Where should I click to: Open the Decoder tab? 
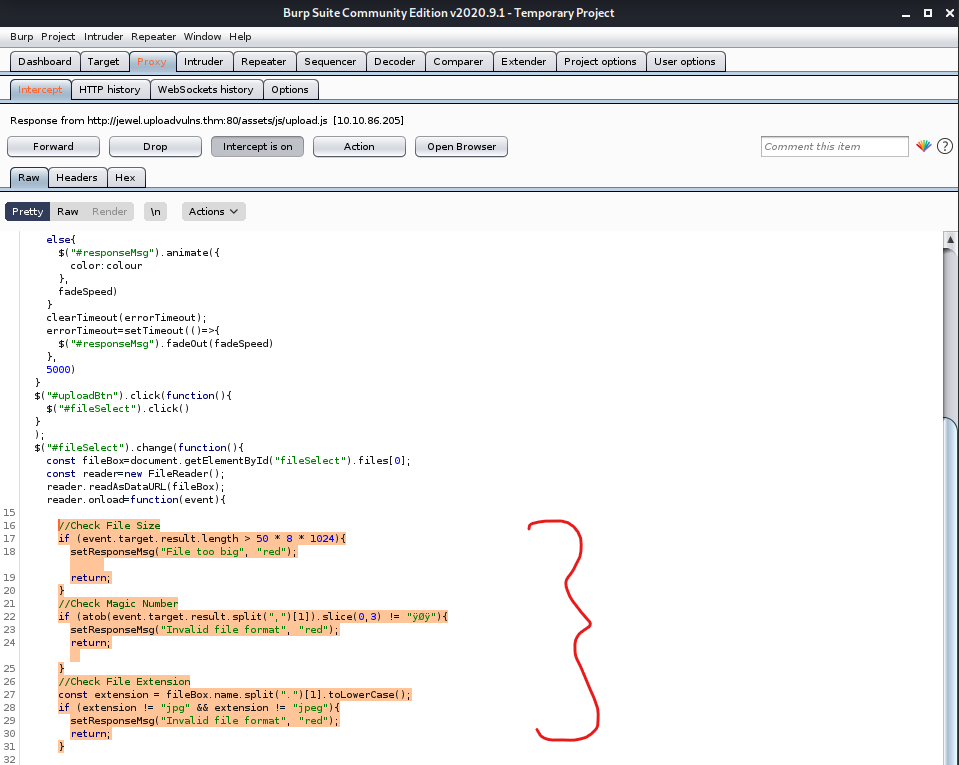[x=394, y=62]
